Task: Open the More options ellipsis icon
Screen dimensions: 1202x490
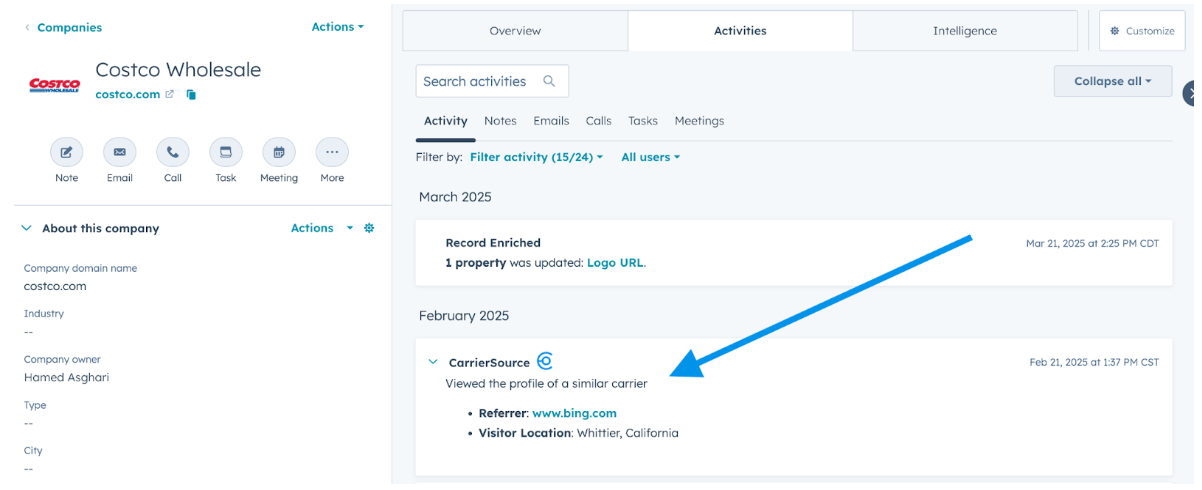Action: click(332, 153)
